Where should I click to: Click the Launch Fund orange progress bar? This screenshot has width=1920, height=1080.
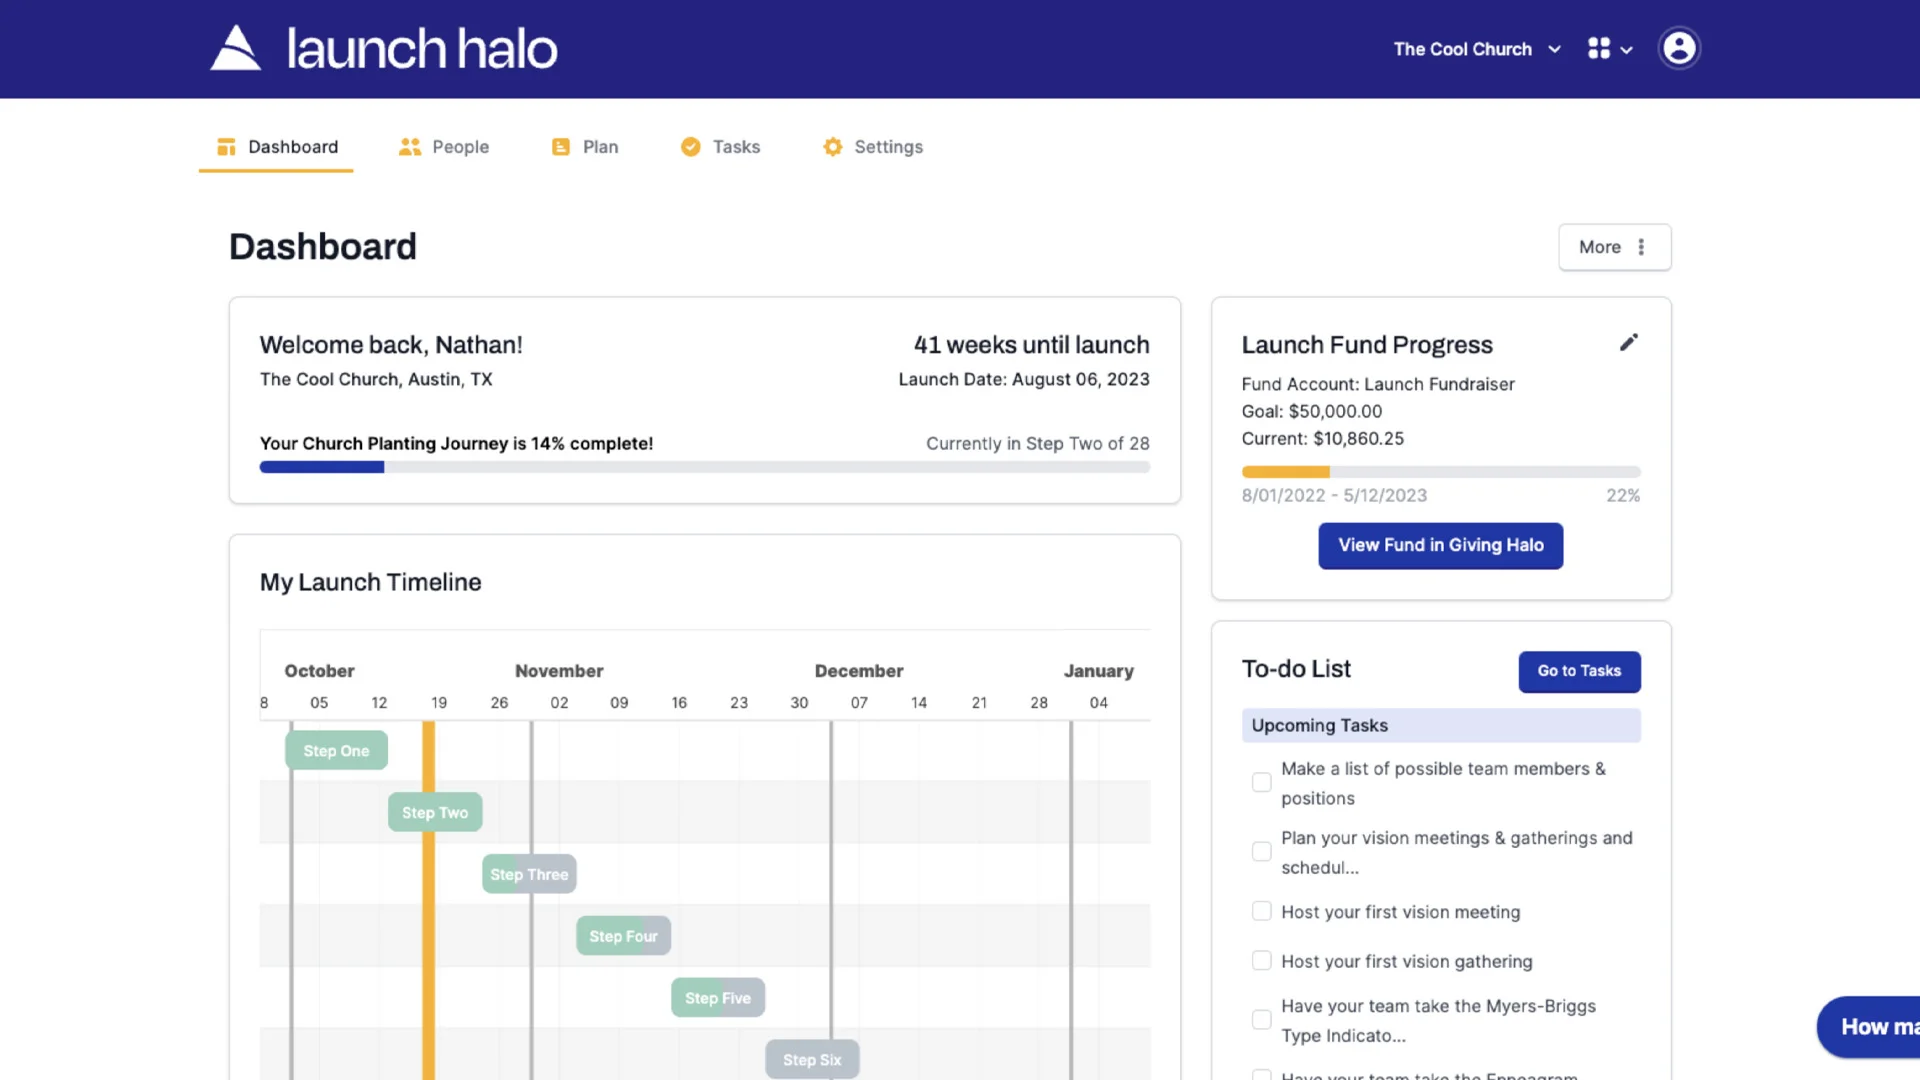pos(1286,472)
